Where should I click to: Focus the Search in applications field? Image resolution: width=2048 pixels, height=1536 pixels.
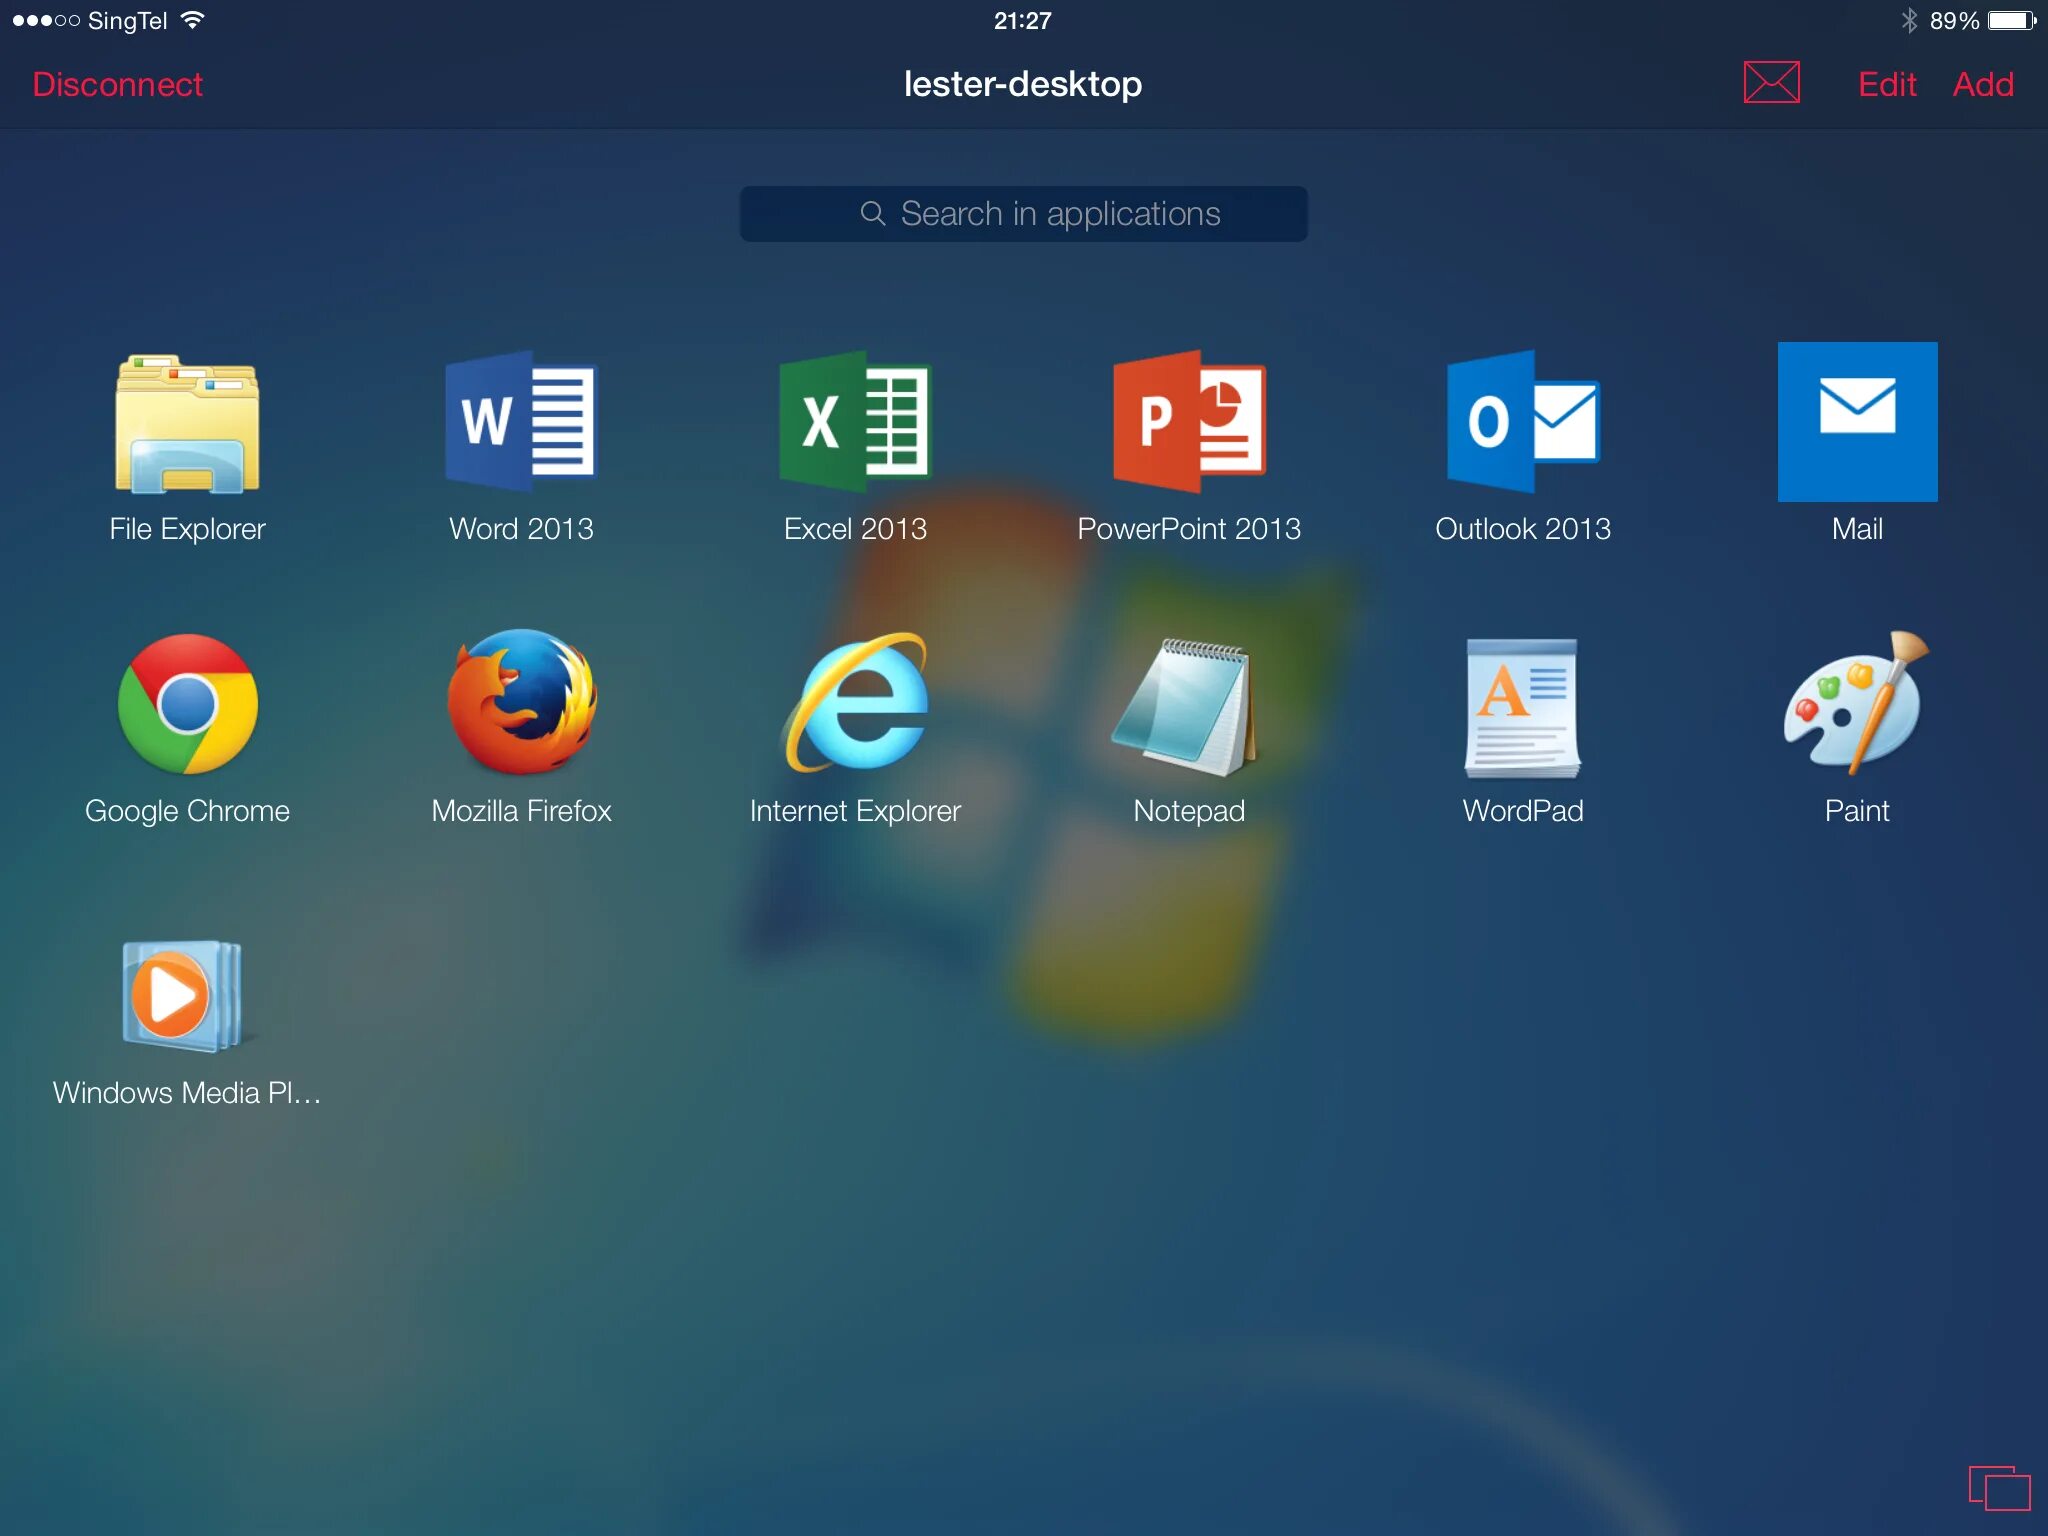(x=1023, y=213)
